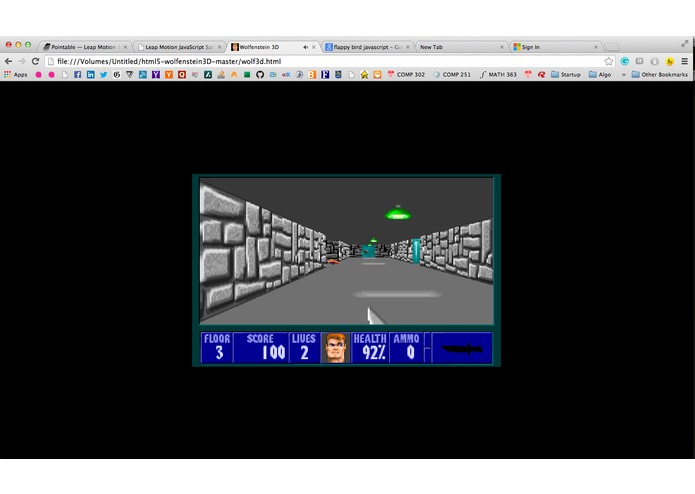Expand the Other Bookmarks folder
This screenshot has height=494, width=695.
[x=660, y=74]
